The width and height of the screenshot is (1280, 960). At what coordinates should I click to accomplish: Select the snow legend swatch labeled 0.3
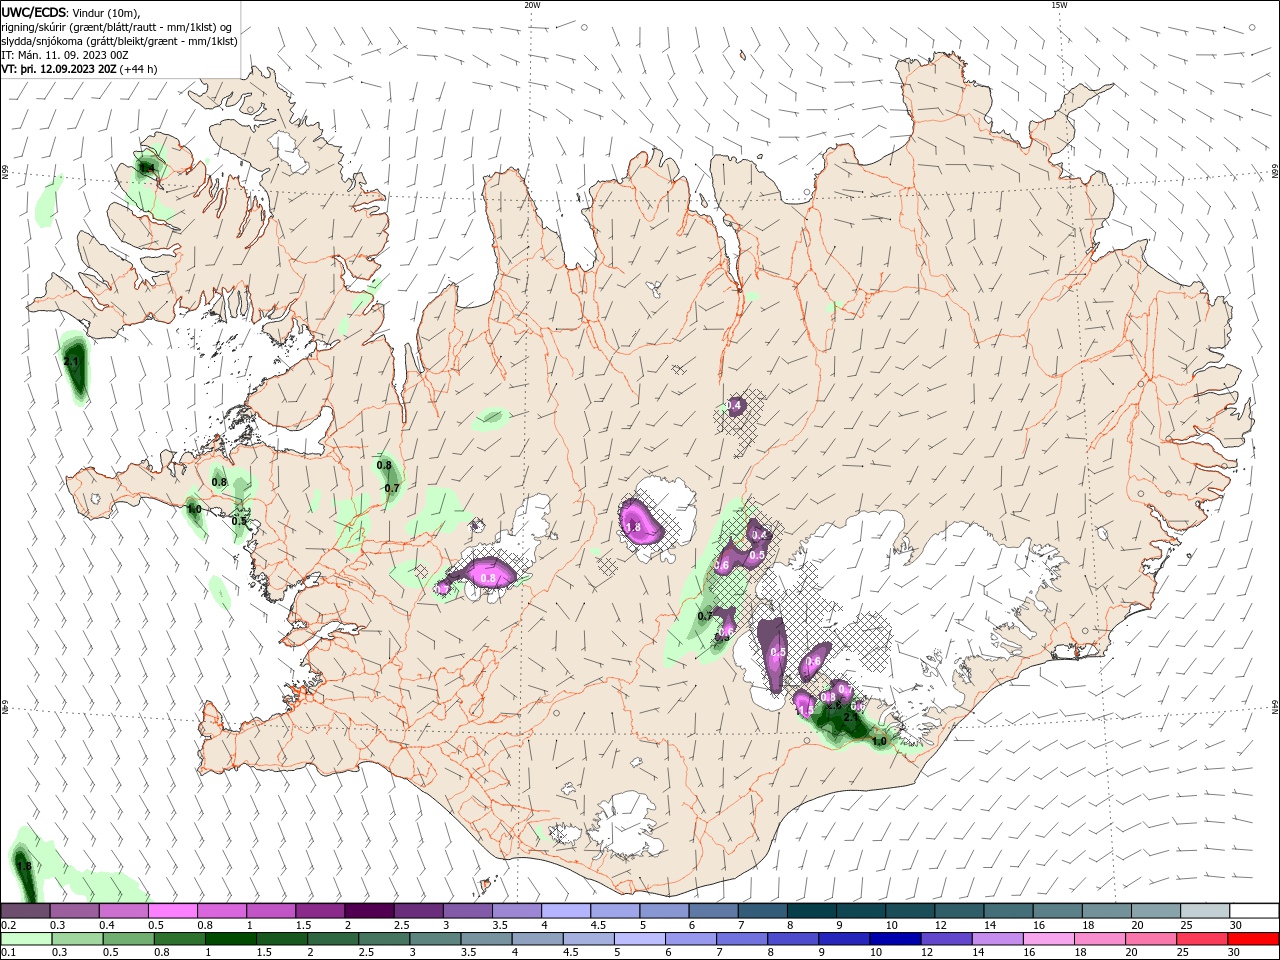(x=75, y=910)
